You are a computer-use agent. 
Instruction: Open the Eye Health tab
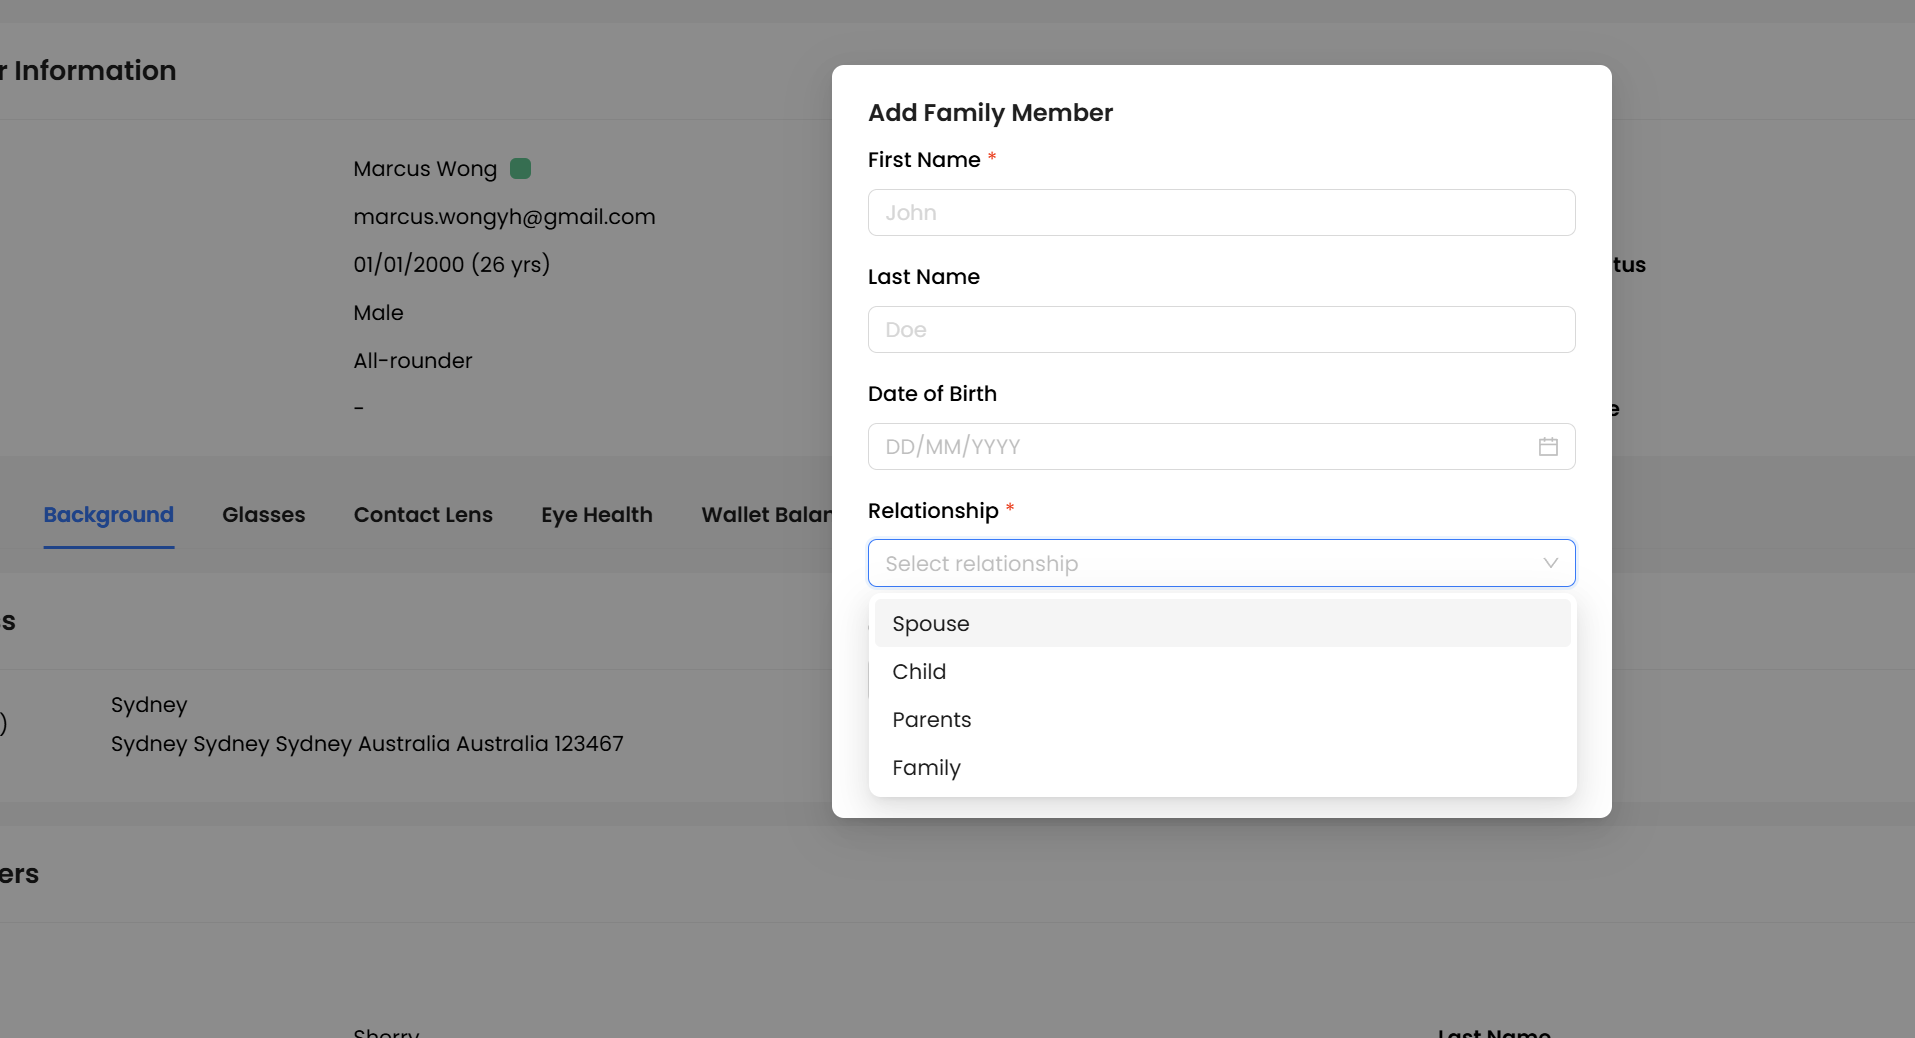coord(597,514)
